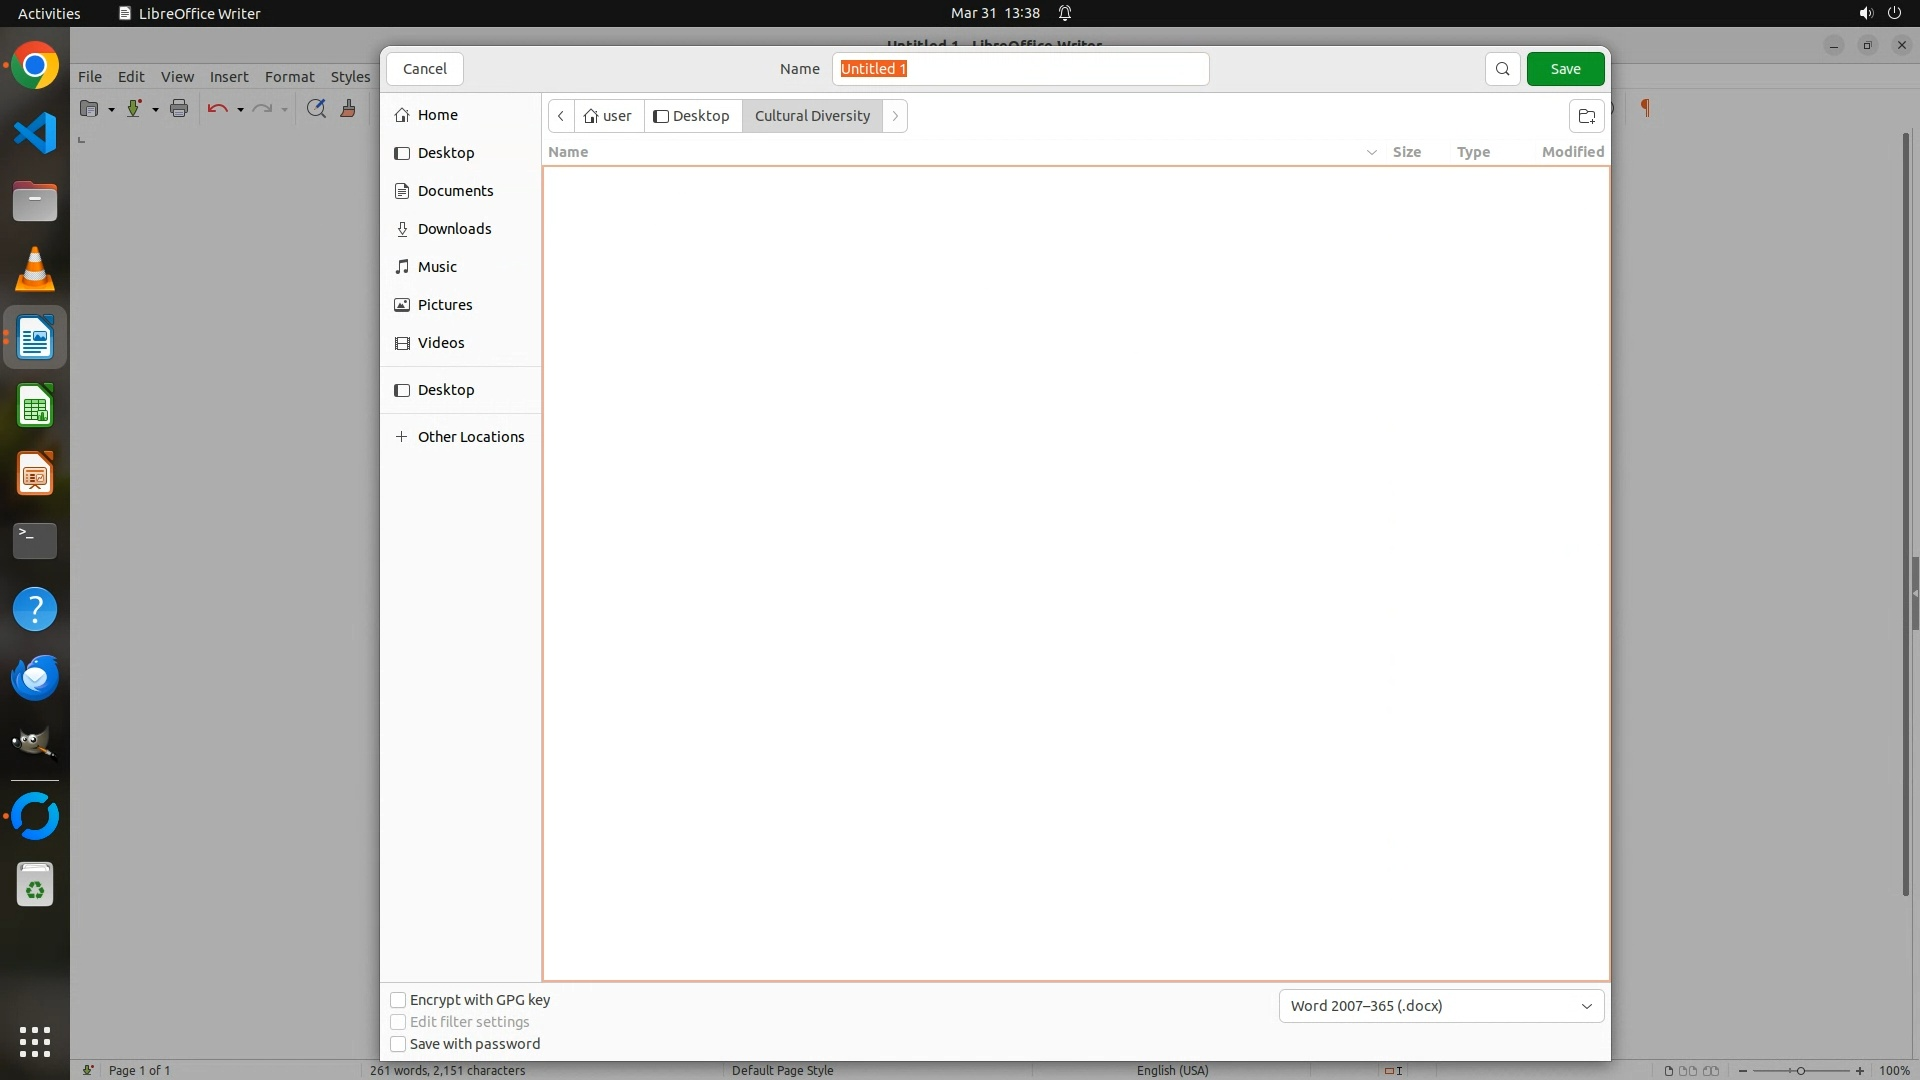Open the Word 2007–365 file type dropdown
Image resolution: width=1920 pixels, height=1080 pixels.
coord(1440,1006)
